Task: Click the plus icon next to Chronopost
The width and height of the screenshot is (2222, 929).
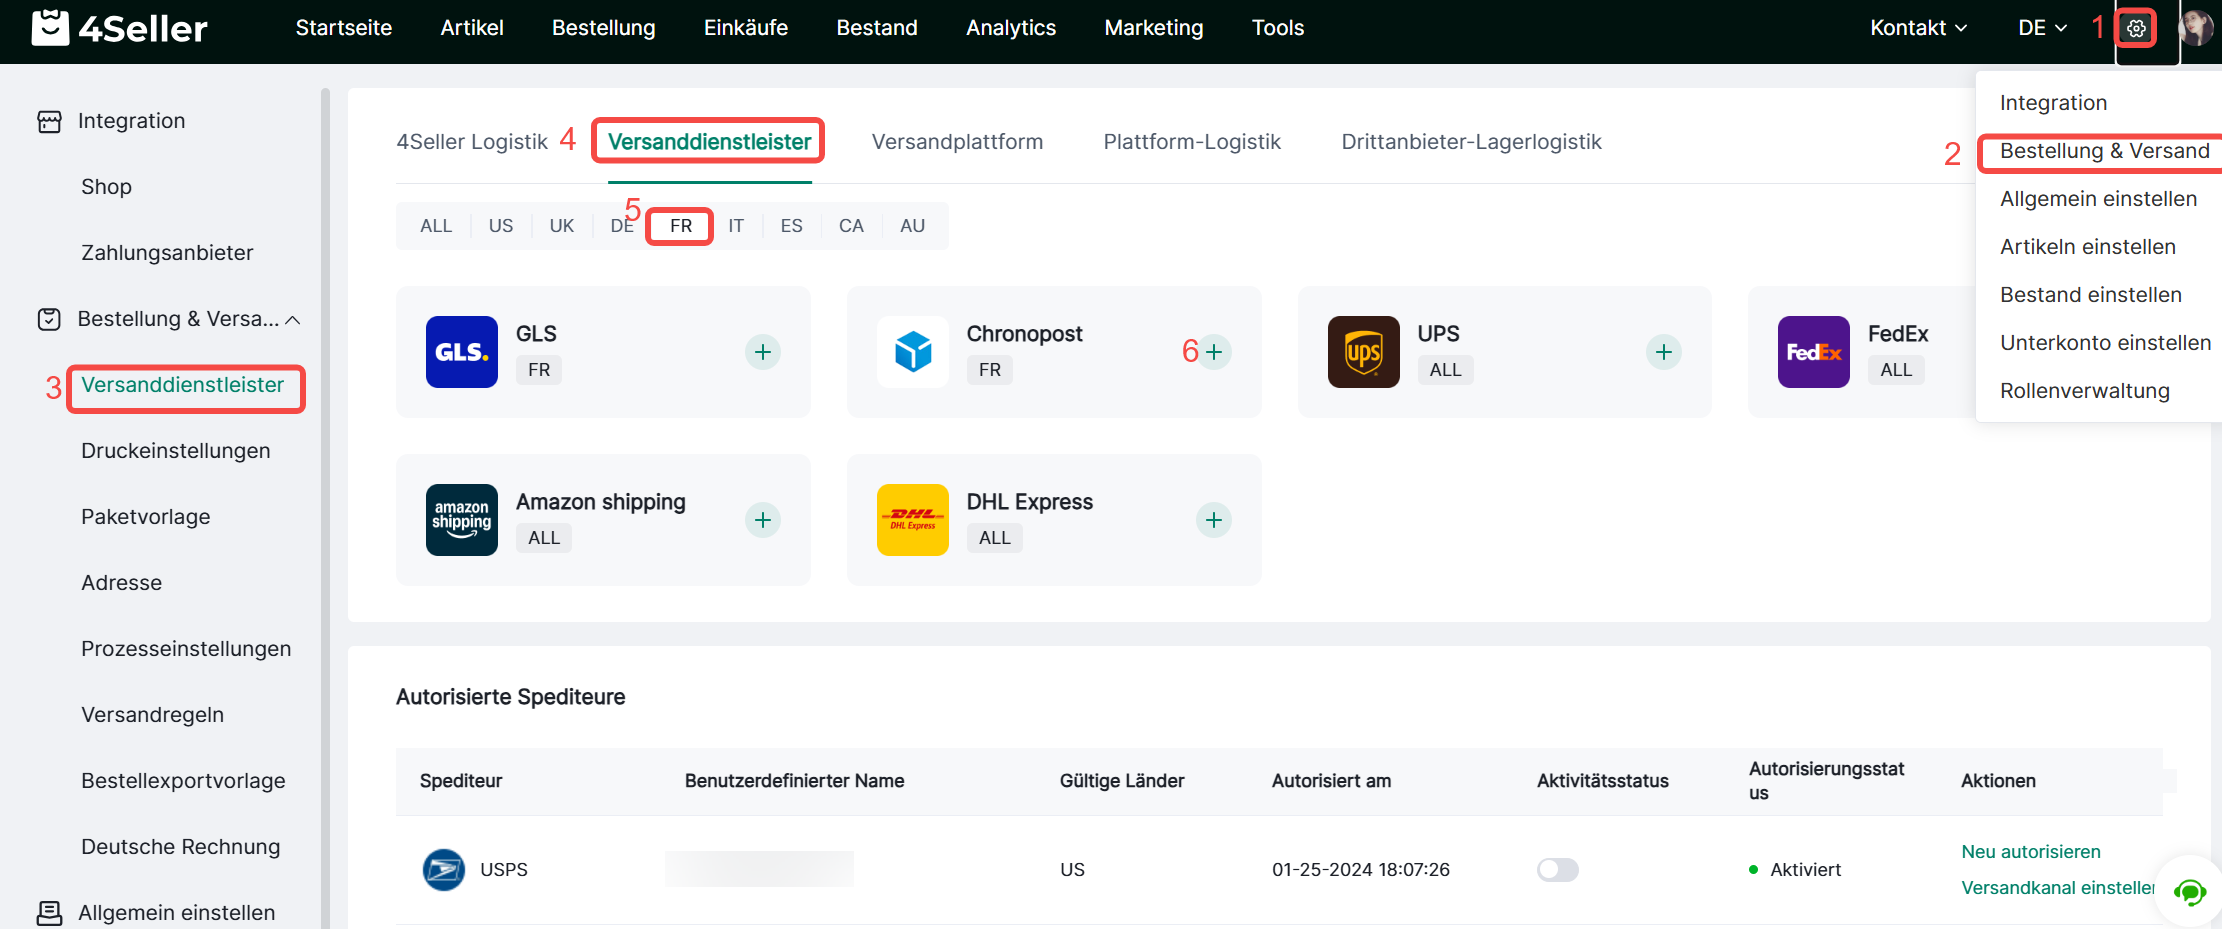Action: [x=1213, y=352]
